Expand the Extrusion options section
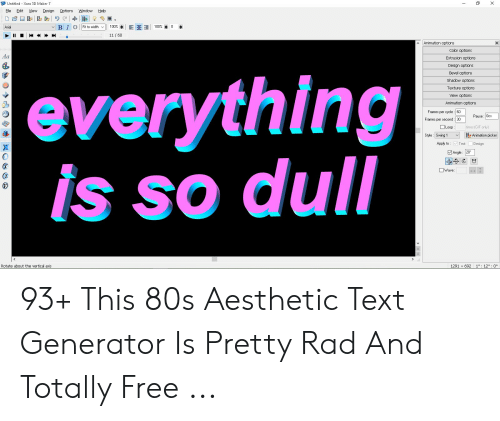500x421 pixels. (461, 58)
